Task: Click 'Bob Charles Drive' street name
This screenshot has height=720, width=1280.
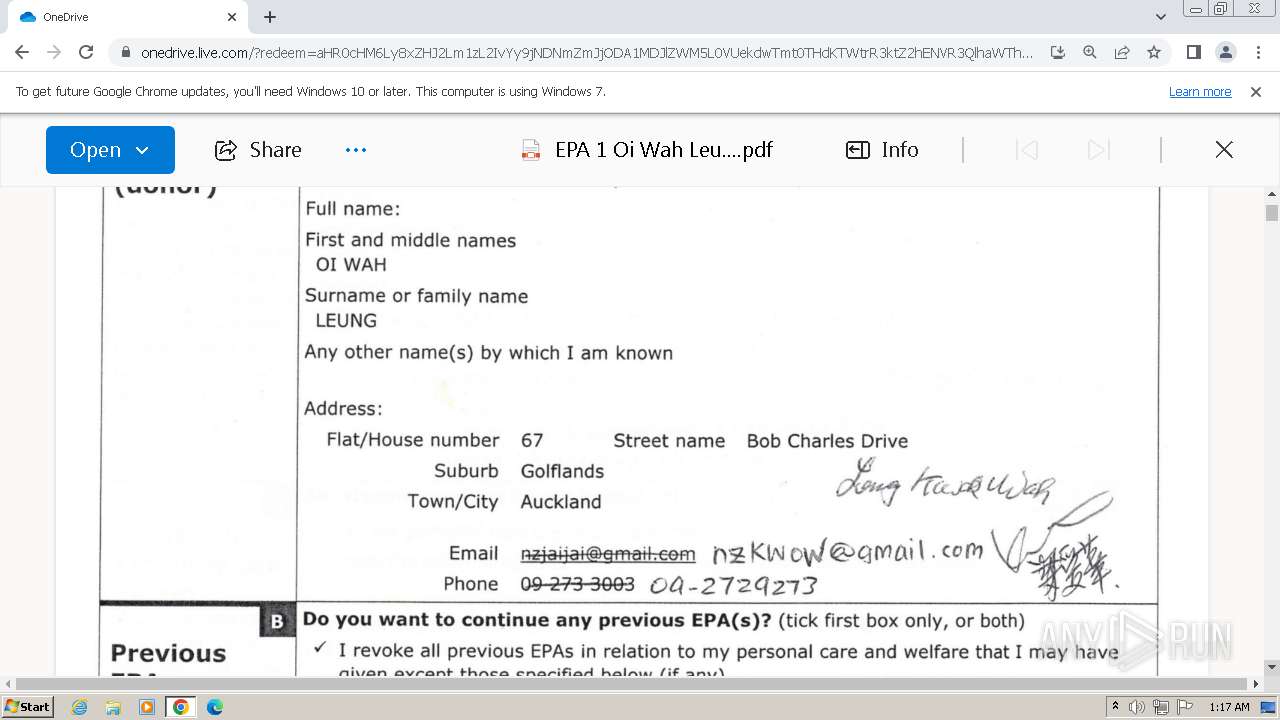Action: (827, 441)
